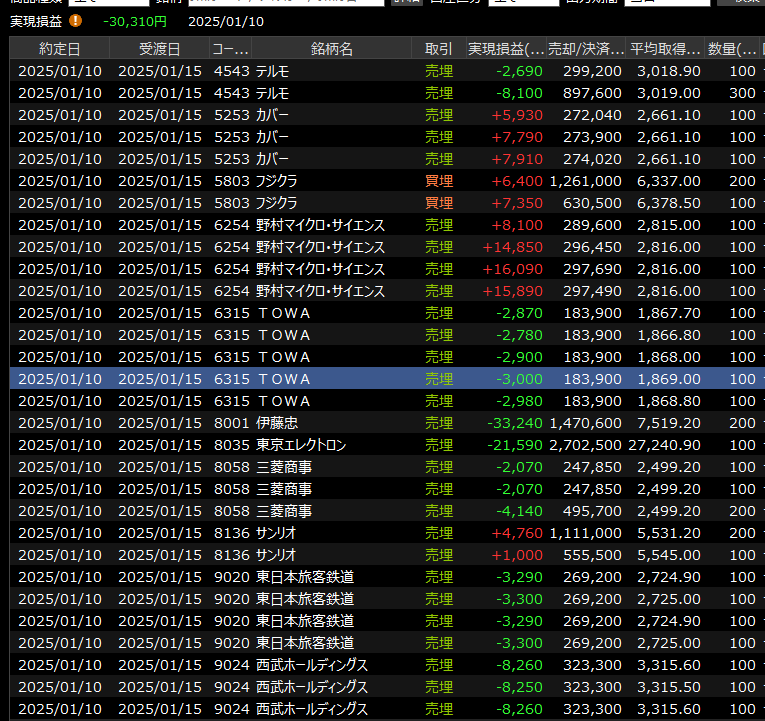Sort by the 実現損益 column header
Screen dimensions: 765x721
pyautogui.click(x=506, y=49)
